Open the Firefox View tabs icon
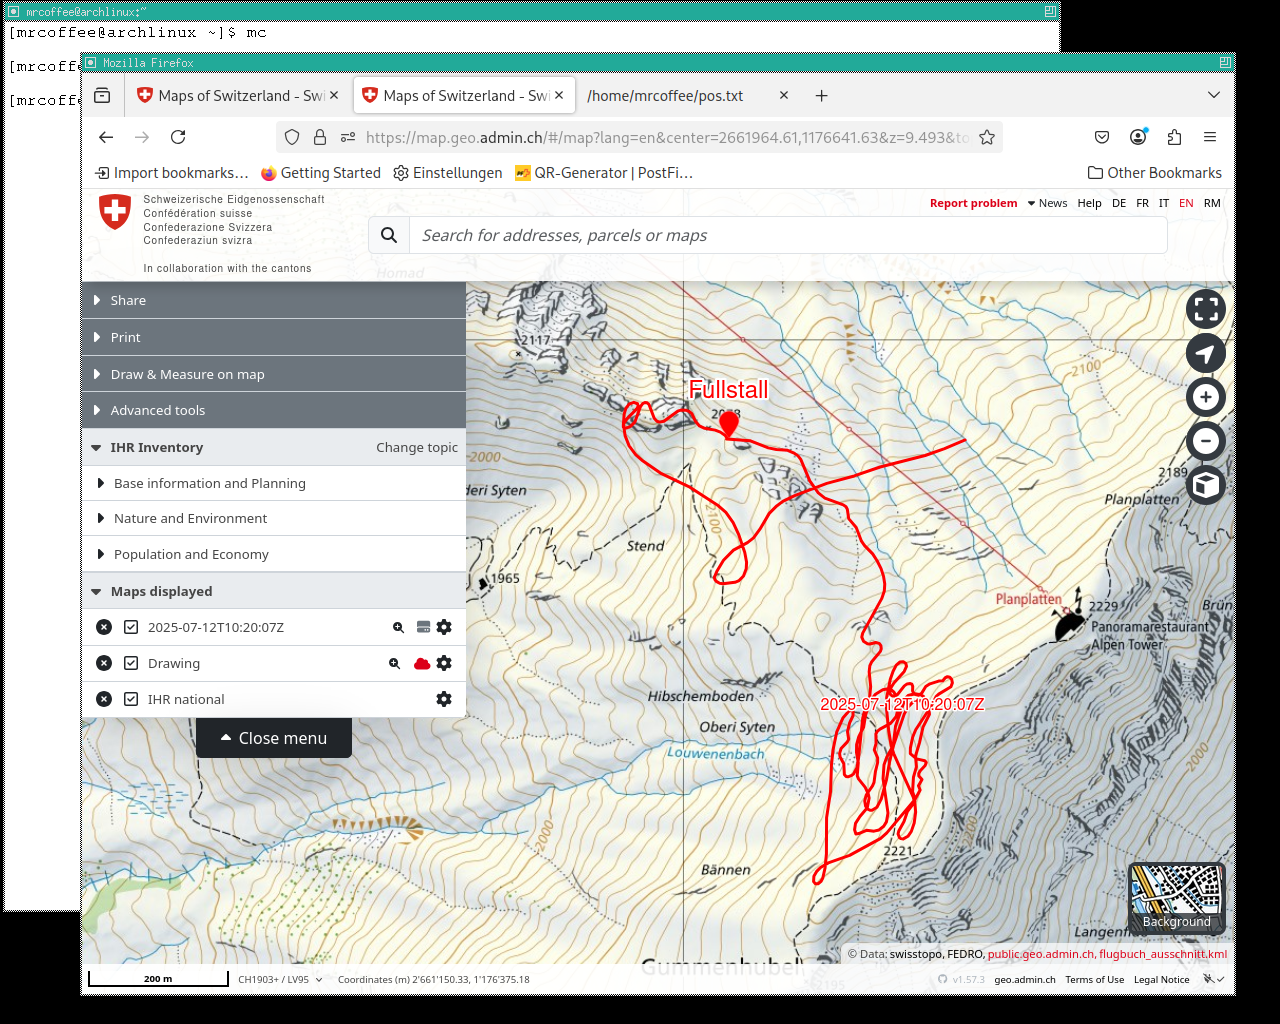 coord(102,95)
